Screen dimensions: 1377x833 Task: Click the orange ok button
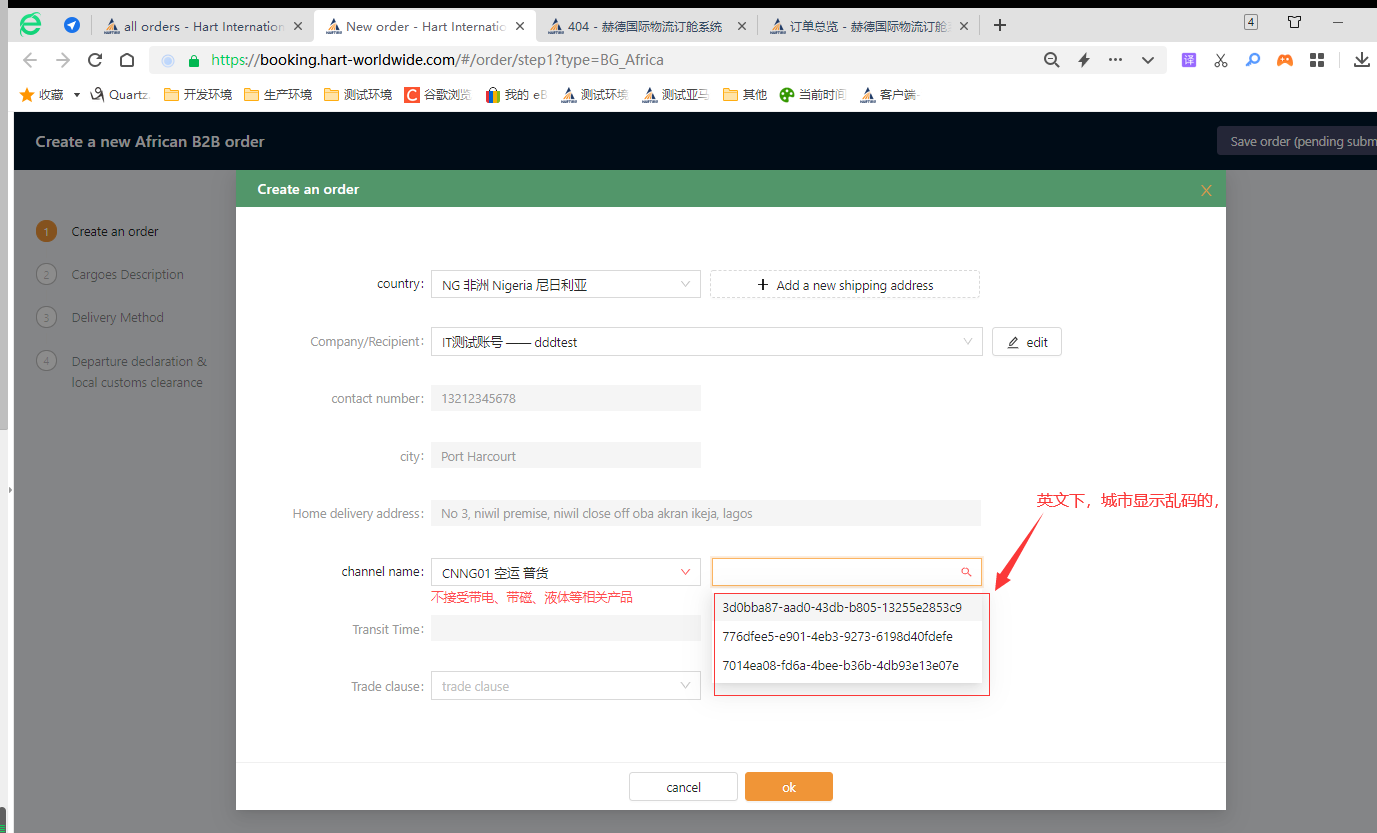(x=788, y=787)
